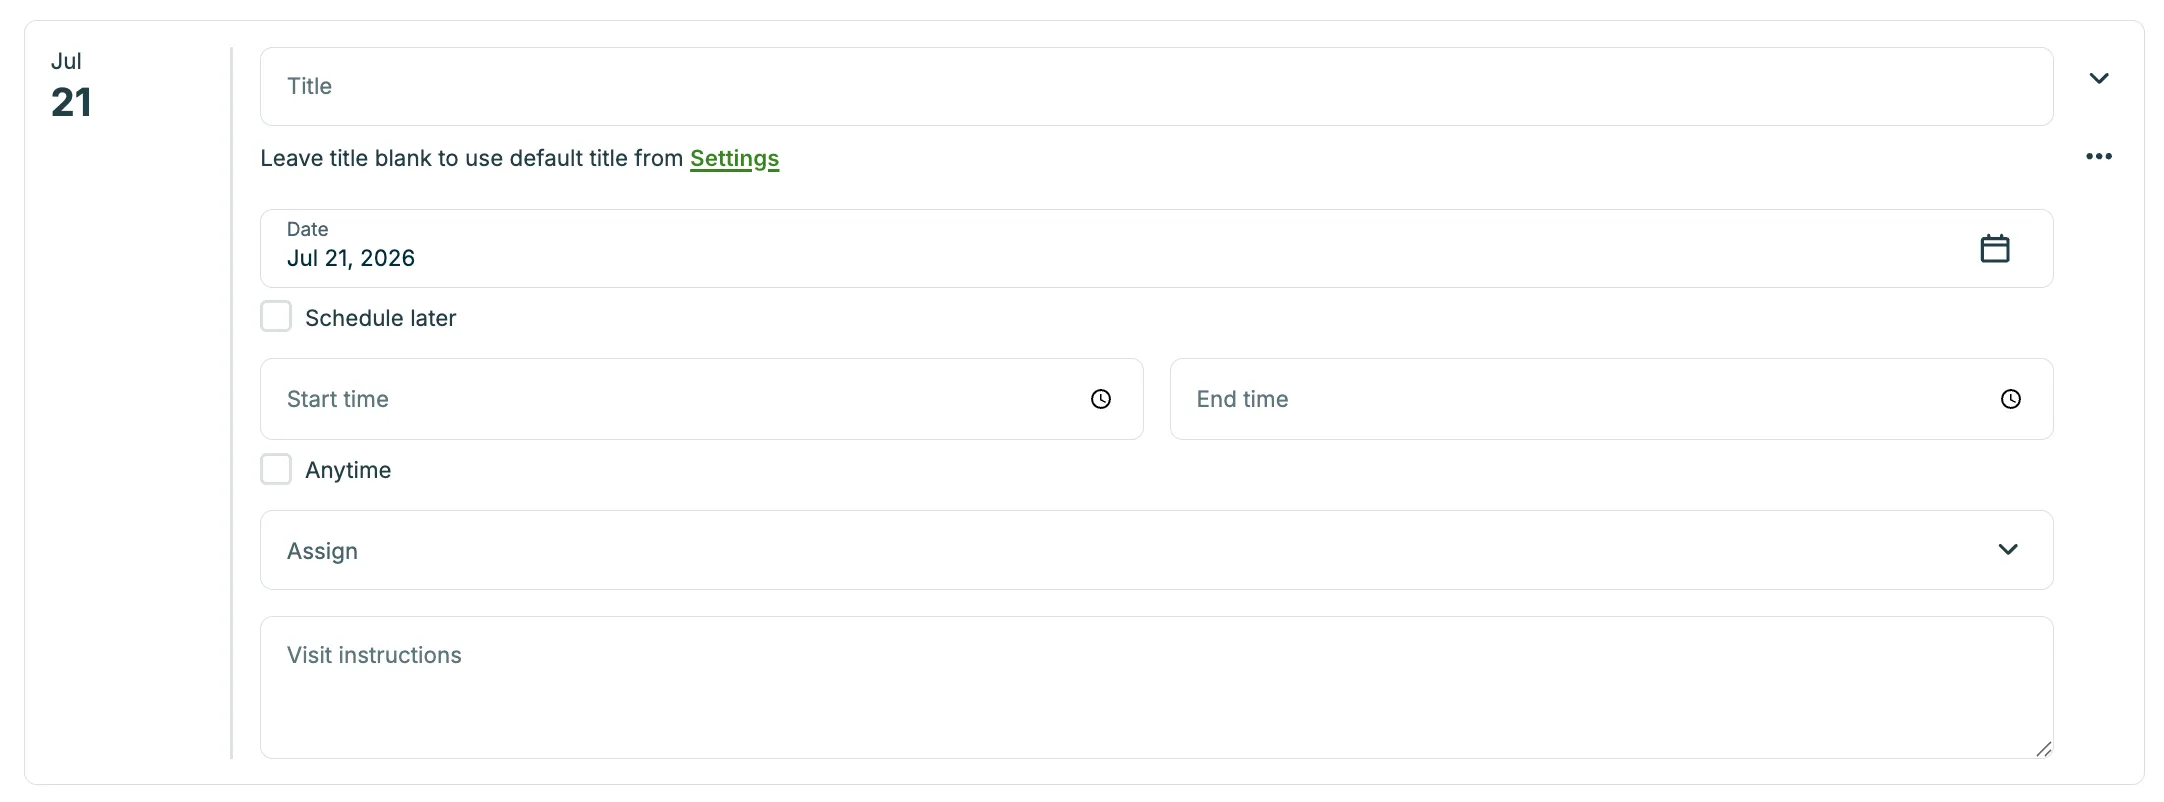Click the 'Jul' month label on the left

66,61
